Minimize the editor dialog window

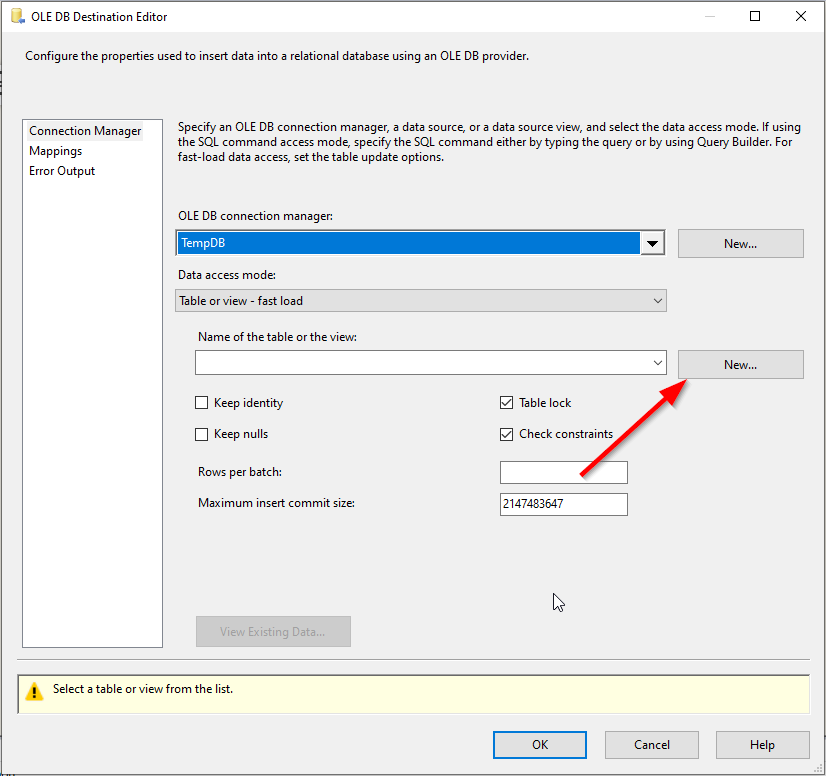pos(709,16)
